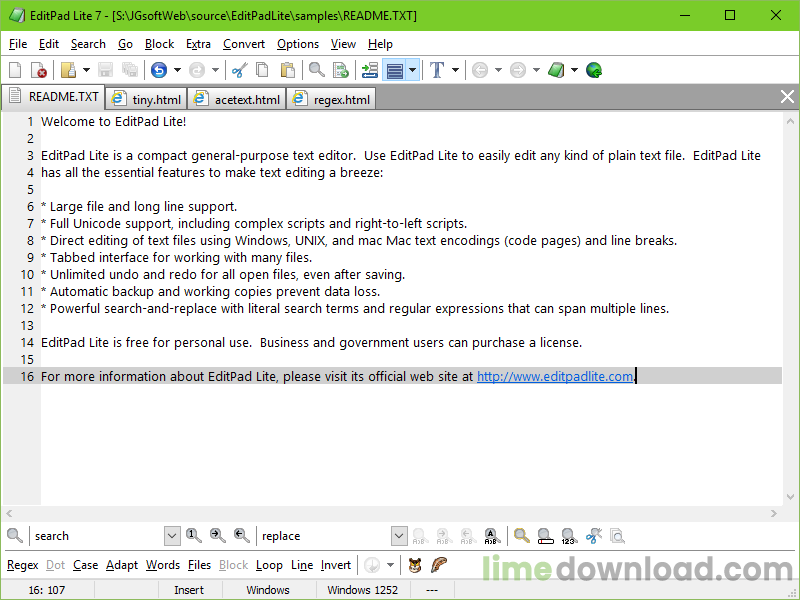This screenshot has width=800, height=600.
Task: Click the indent/line numbers icon with green arrow
Action: click(x=369, y=70)
